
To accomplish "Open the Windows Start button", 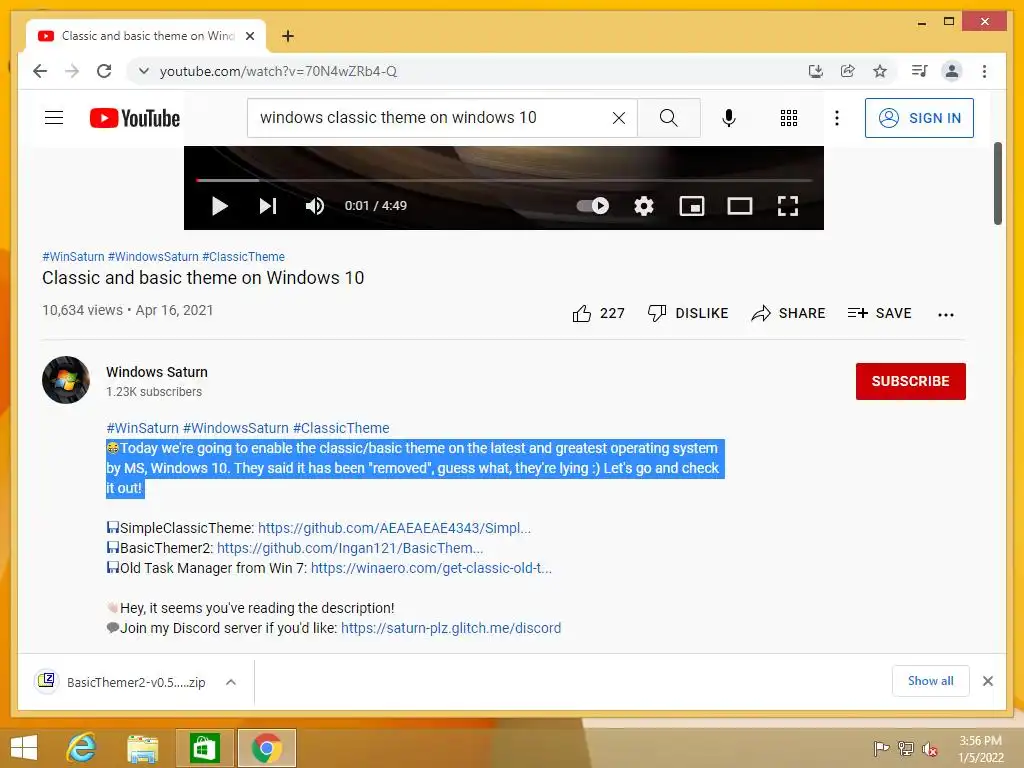I will pyautogui.click(x=24, y=748).
